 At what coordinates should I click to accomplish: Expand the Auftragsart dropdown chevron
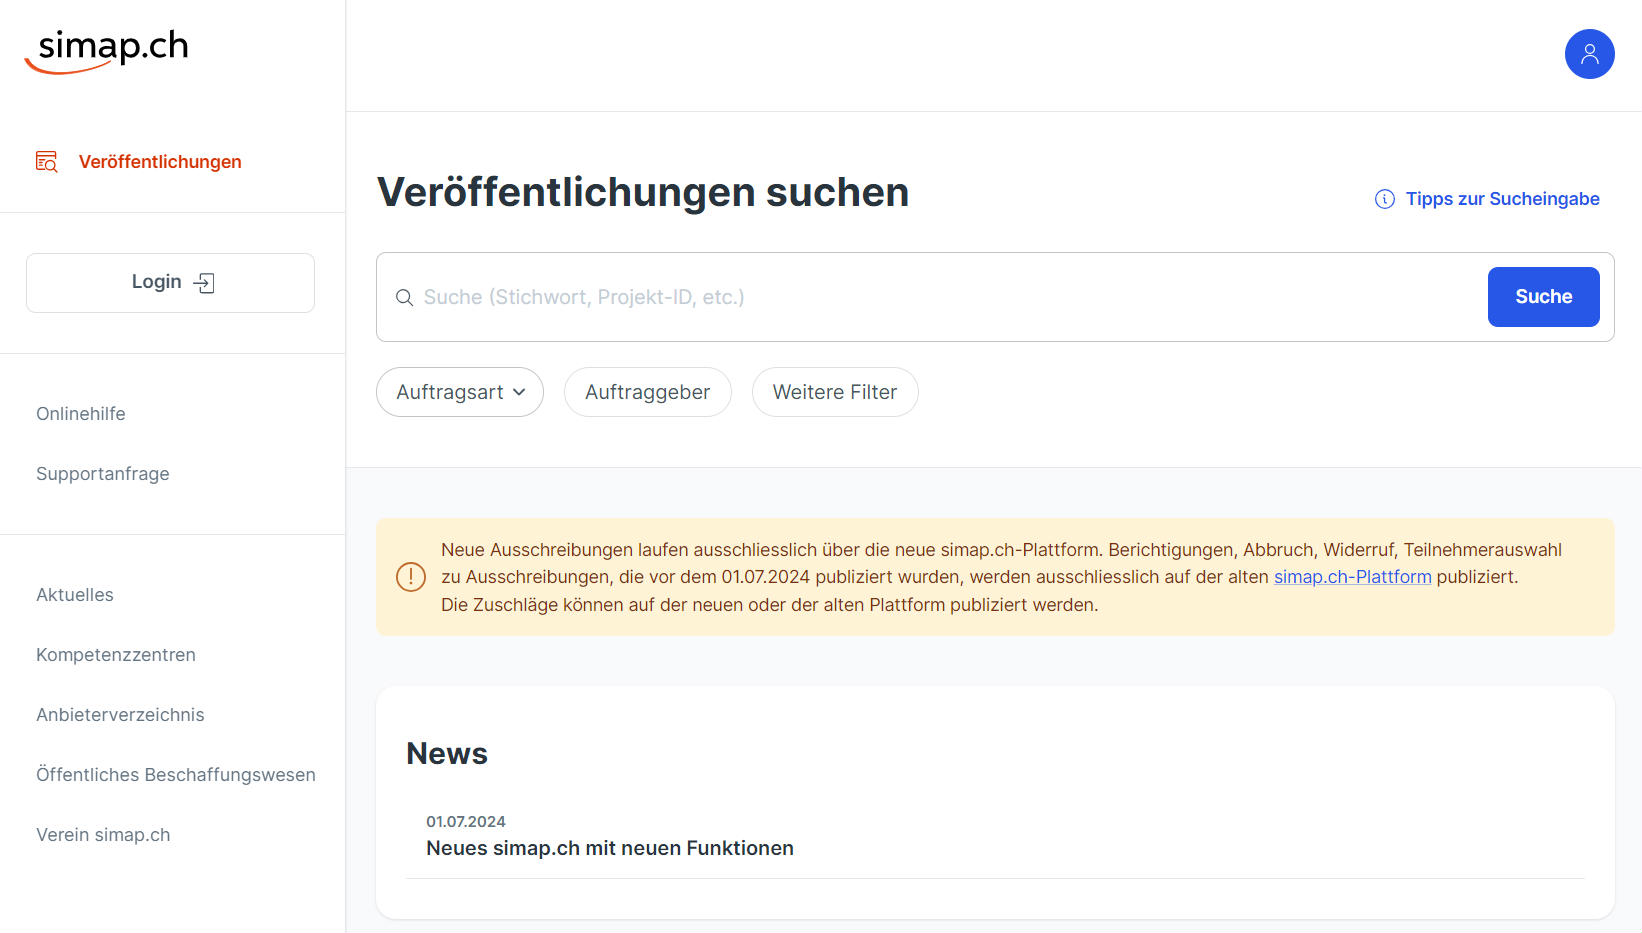tap(519, 392)
